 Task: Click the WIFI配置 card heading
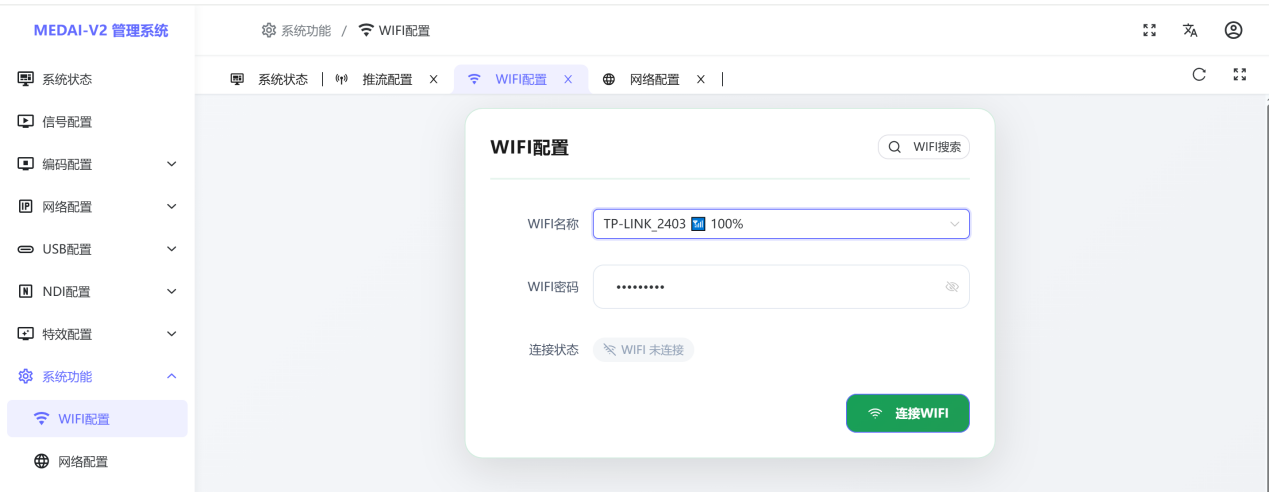[x=529, y=148]
